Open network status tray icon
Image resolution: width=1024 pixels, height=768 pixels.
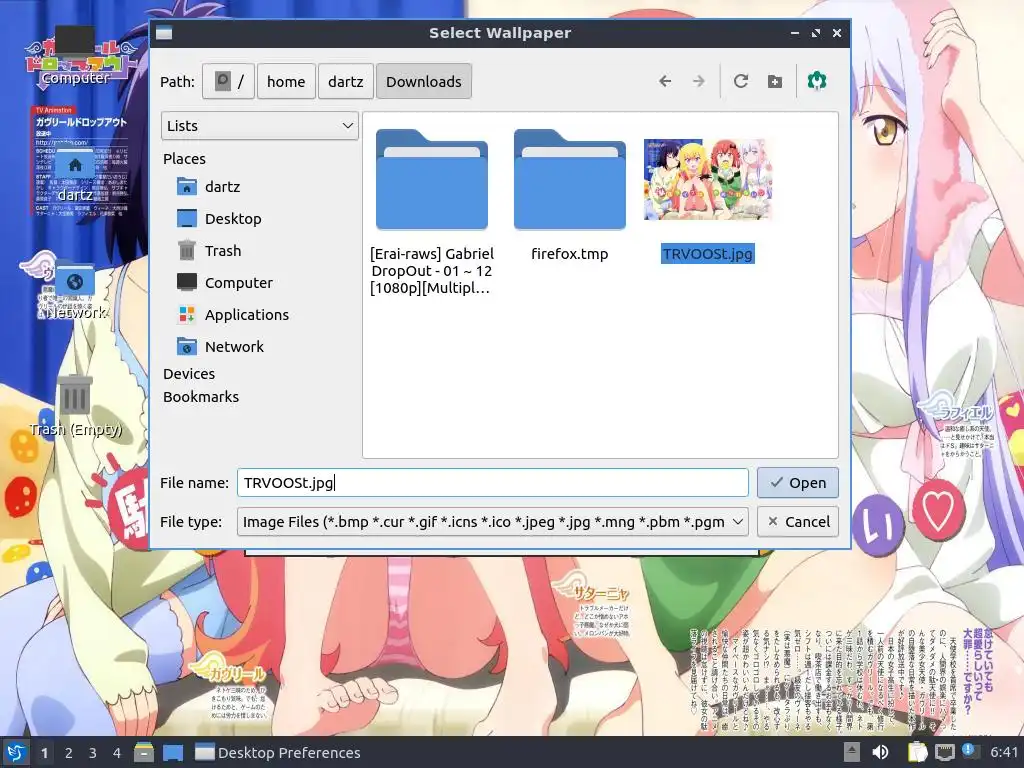coord(944,752)
